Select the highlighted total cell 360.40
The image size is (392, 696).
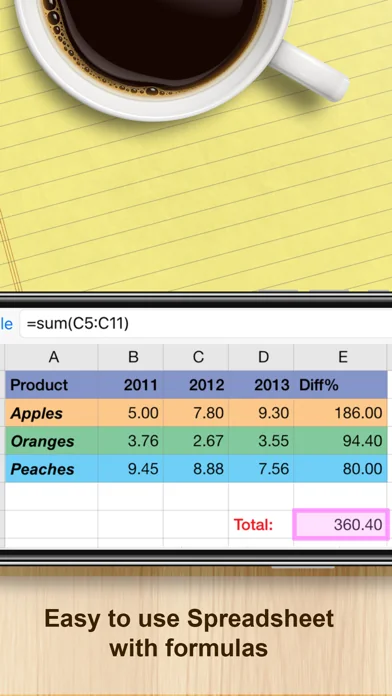341,525
